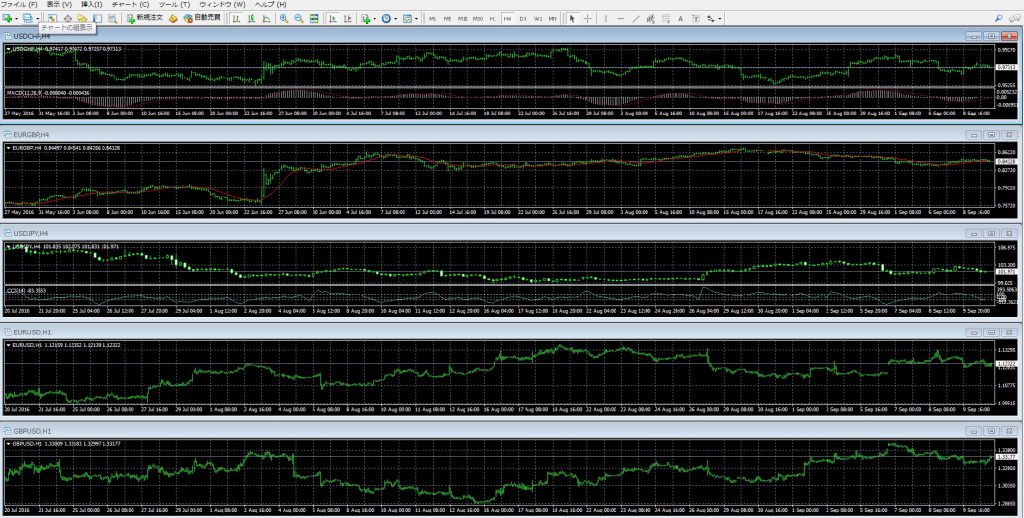
Task: Select the vertical line drawing tool
Action: [606, 18]
